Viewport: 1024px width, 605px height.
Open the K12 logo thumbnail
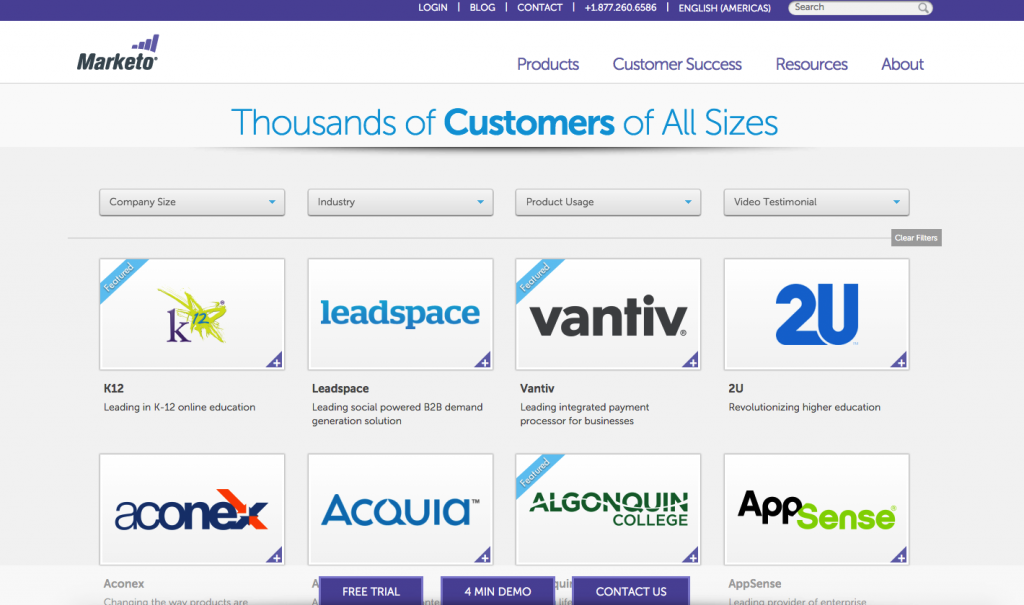click(x=192, y=314)
